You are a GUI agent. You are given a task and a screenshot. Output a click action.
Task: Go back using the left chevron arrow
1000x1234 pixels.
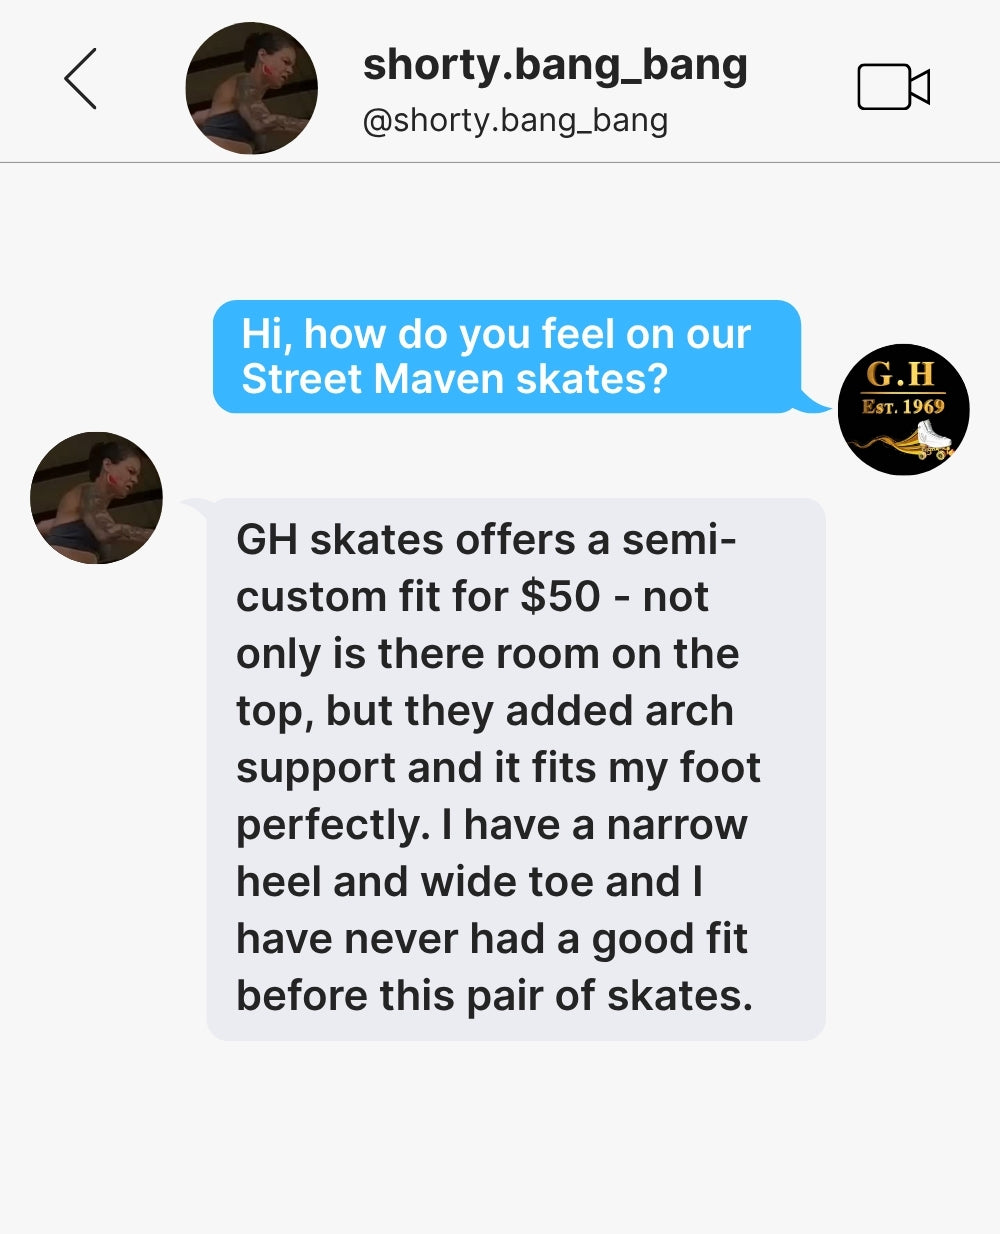click(x=80, y=78)
